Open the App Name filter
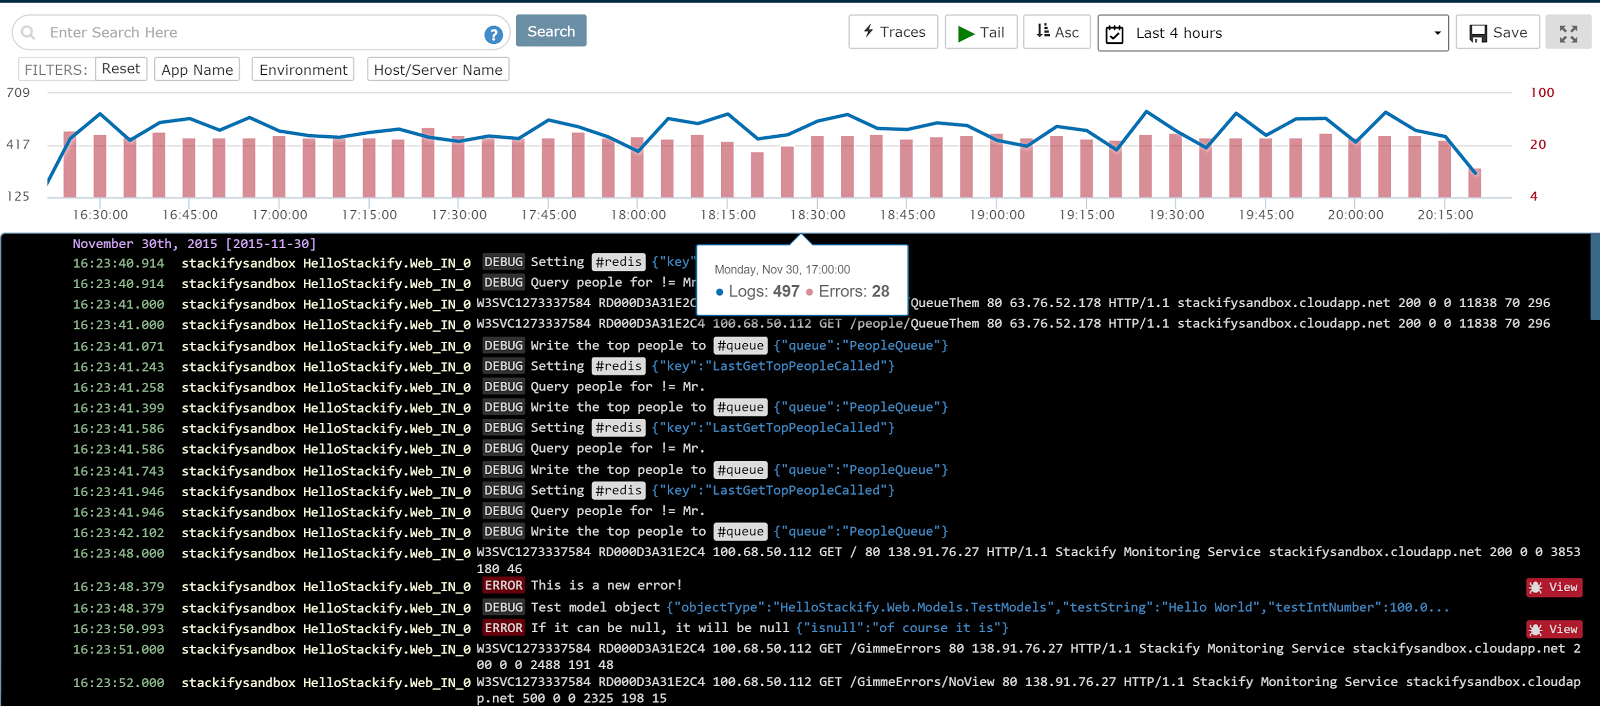1600x706 pixels. click(197, 70)
